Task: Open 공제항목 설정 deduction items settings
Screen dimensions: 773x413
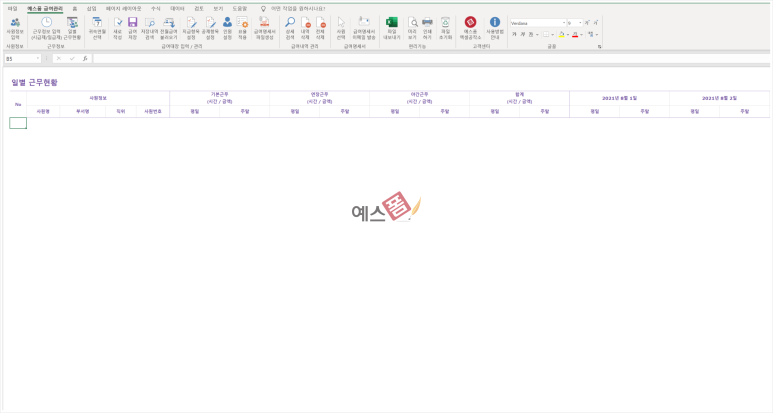Action: coord(210,29)
